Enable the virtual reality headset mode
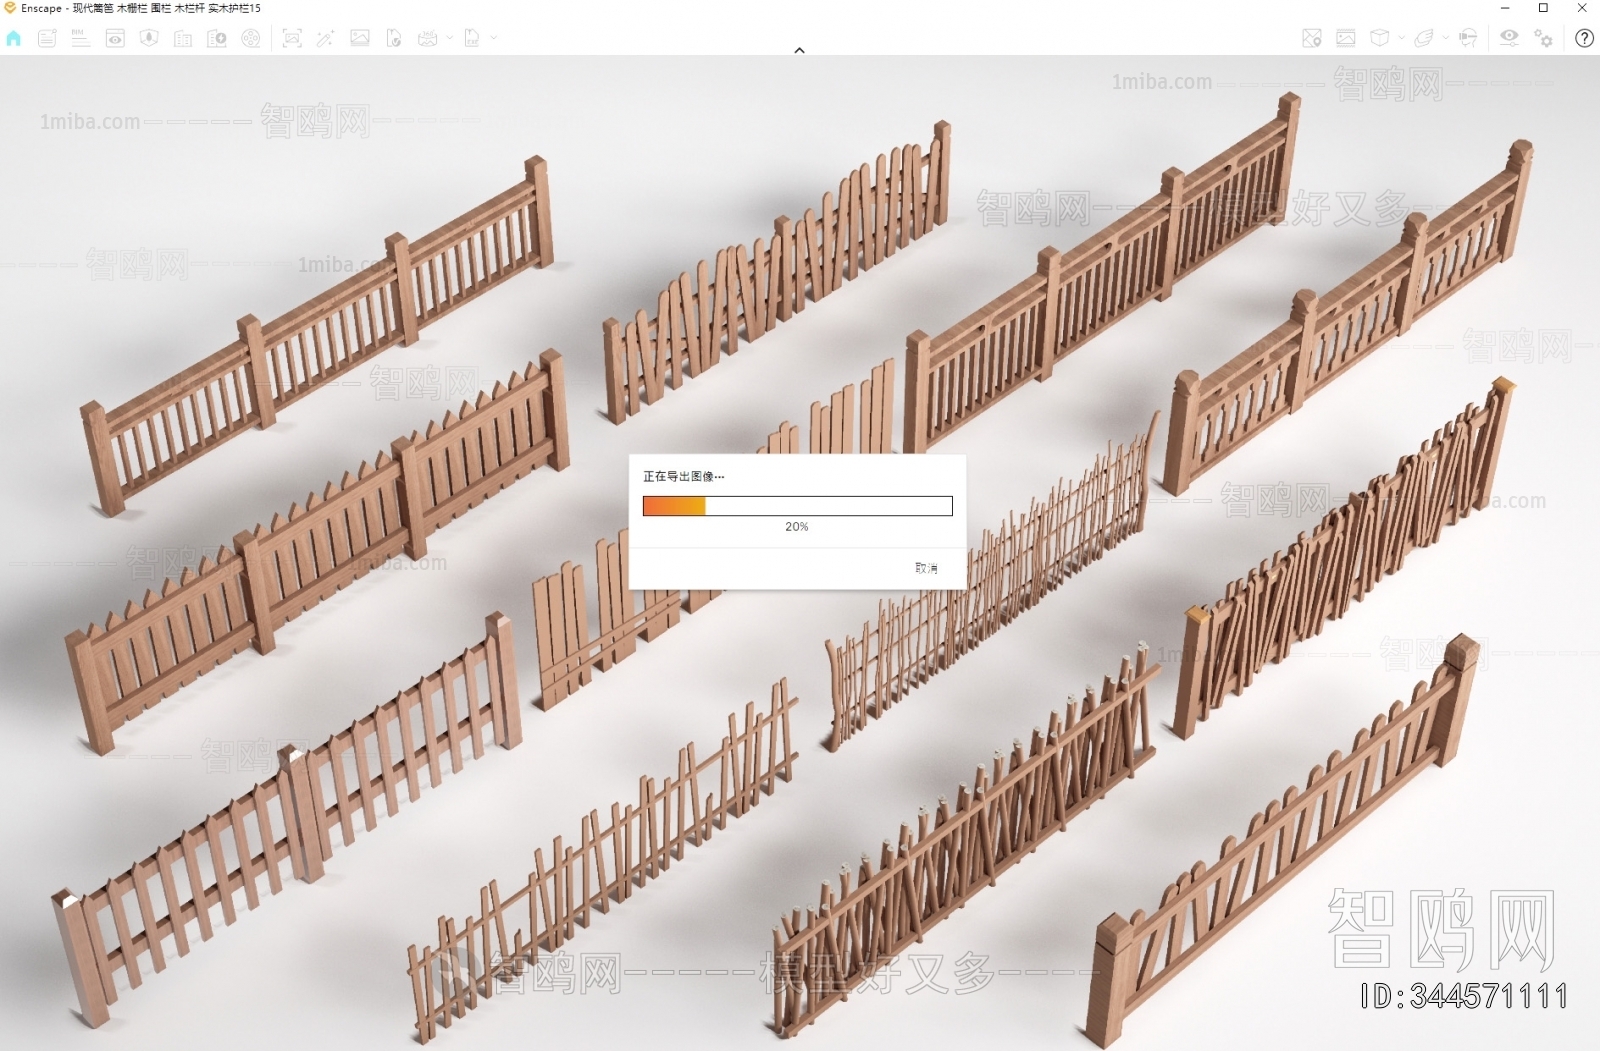The image size is (1600, 1051). click(x=1468, y=39)
